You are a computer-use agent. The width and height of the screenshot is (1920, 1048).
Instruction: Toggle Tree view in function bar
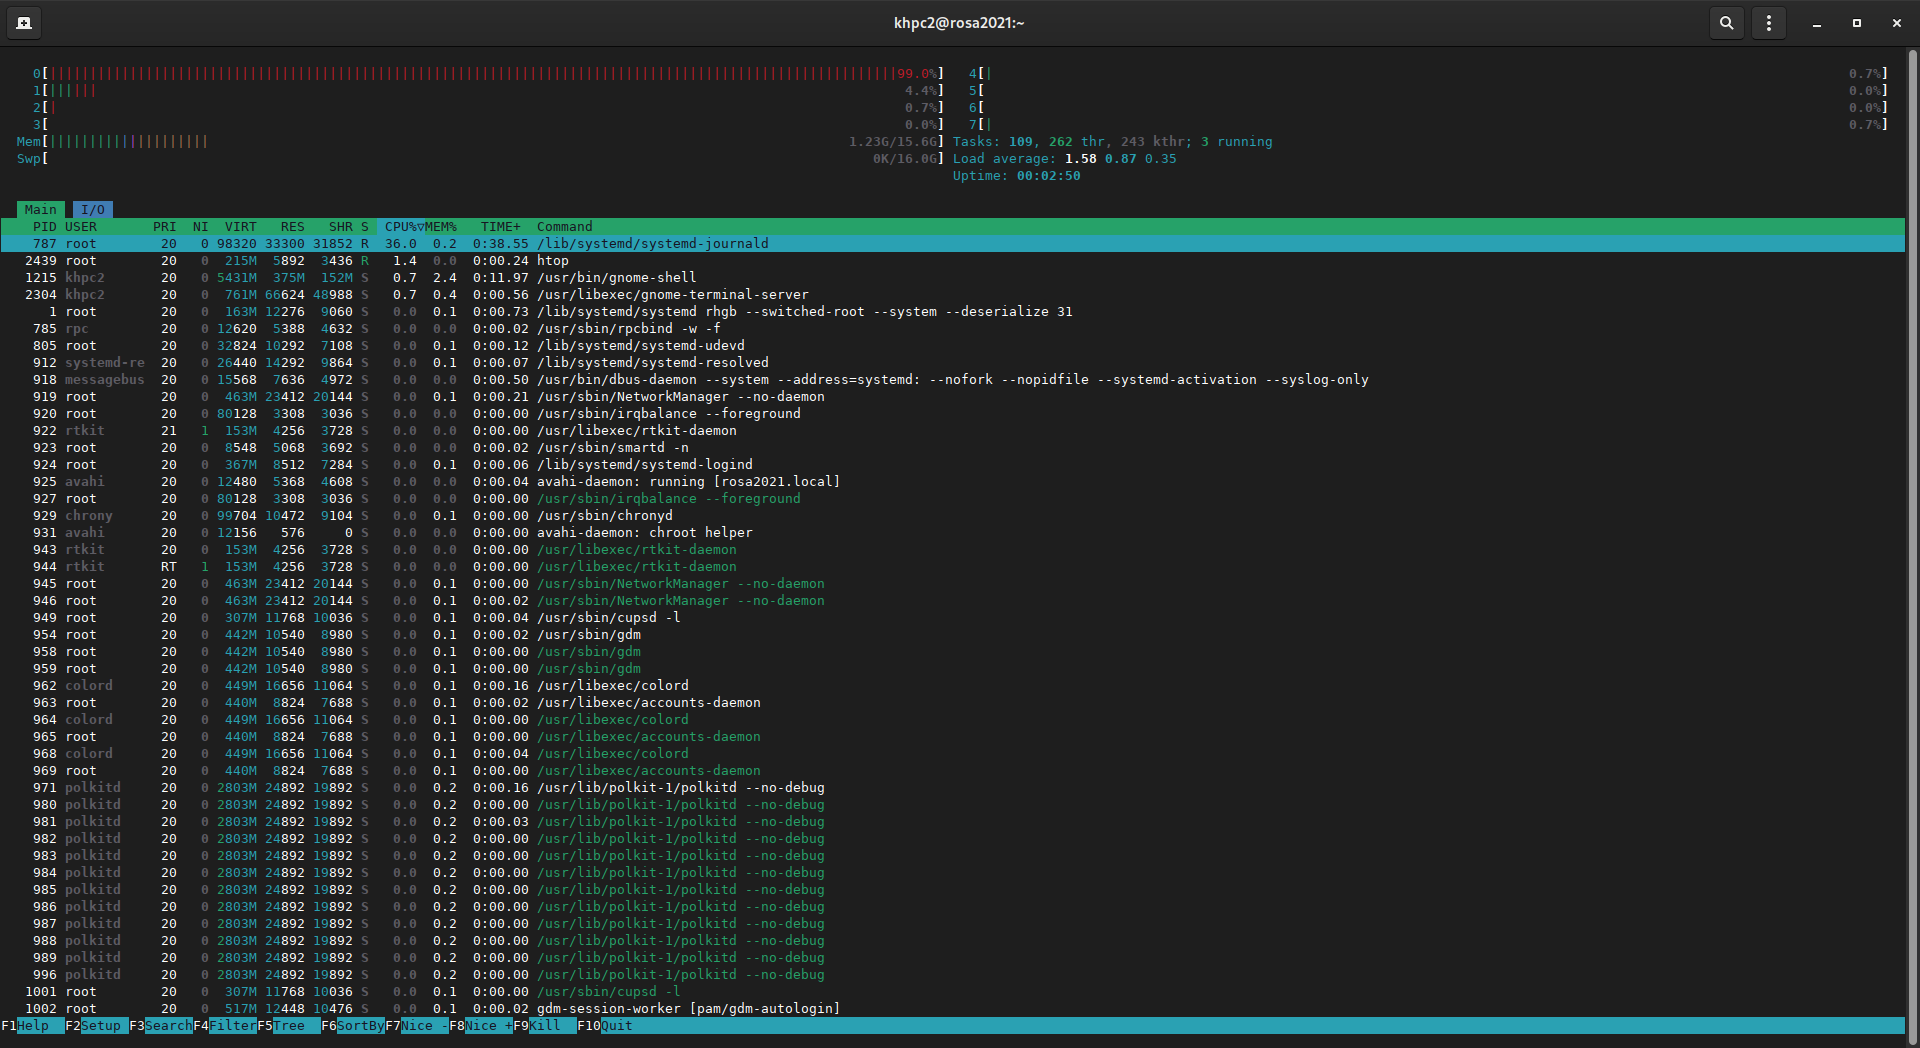pos(289,1025)
